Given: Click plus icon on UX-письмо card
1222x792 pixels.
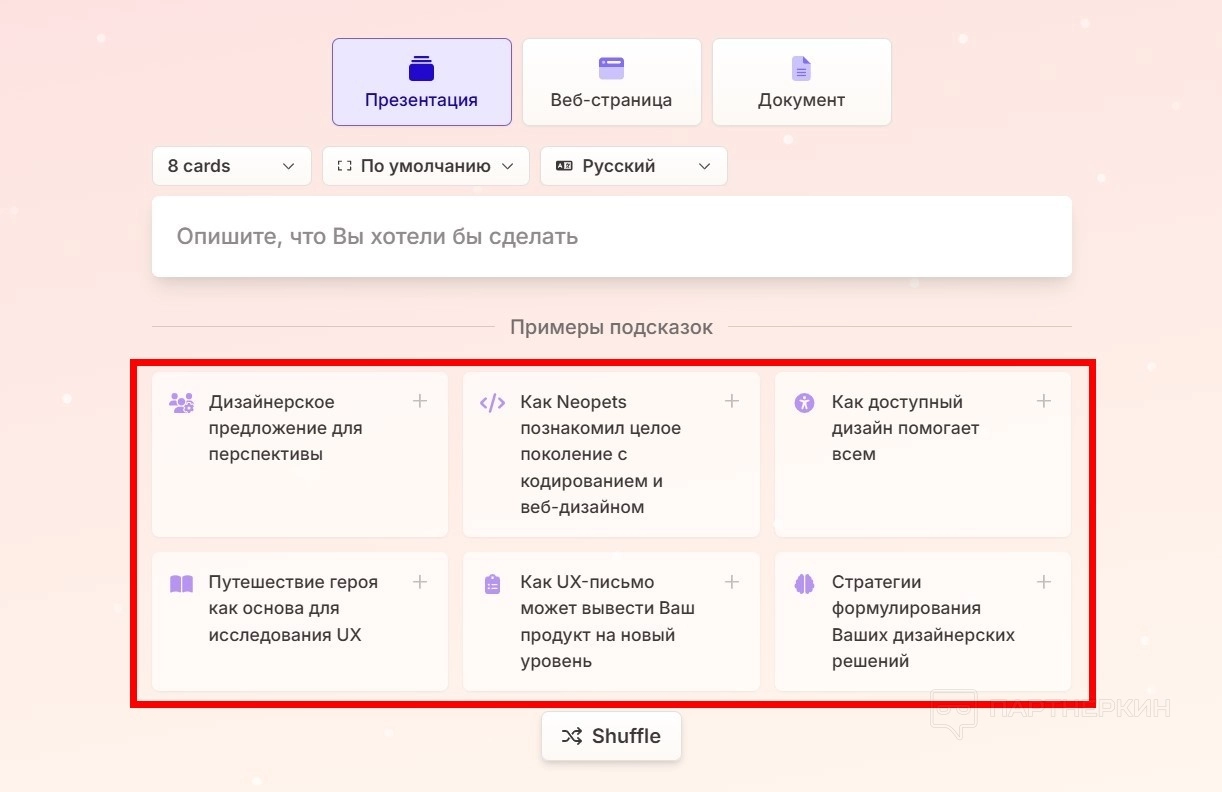Looking at the screenshot, I should tap(732, 582).
